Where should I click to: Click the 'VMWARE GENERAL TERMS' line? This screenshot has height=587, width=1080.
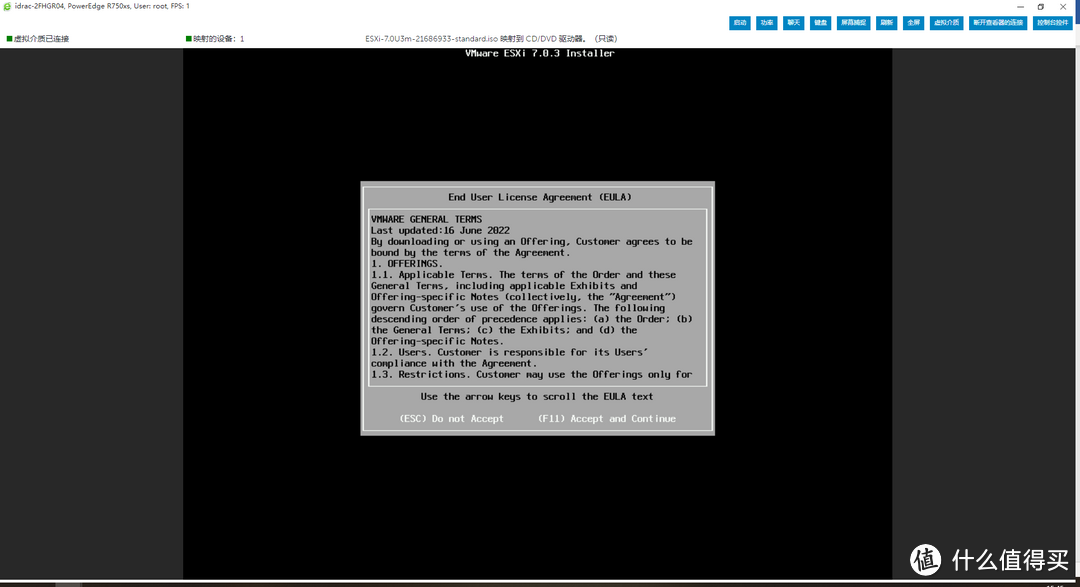pos(426,219)
